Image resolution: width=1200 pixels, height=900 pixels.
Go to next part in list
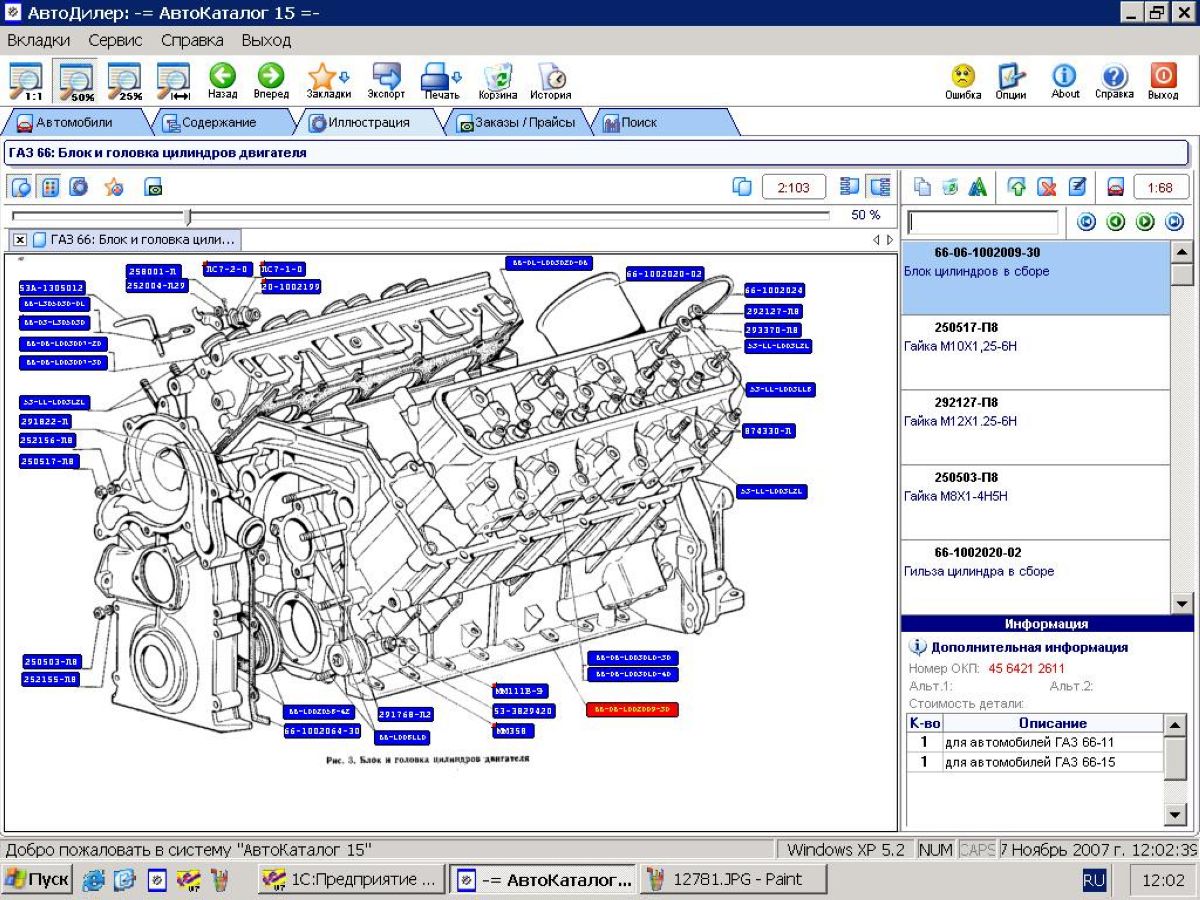click(1145, 222)
